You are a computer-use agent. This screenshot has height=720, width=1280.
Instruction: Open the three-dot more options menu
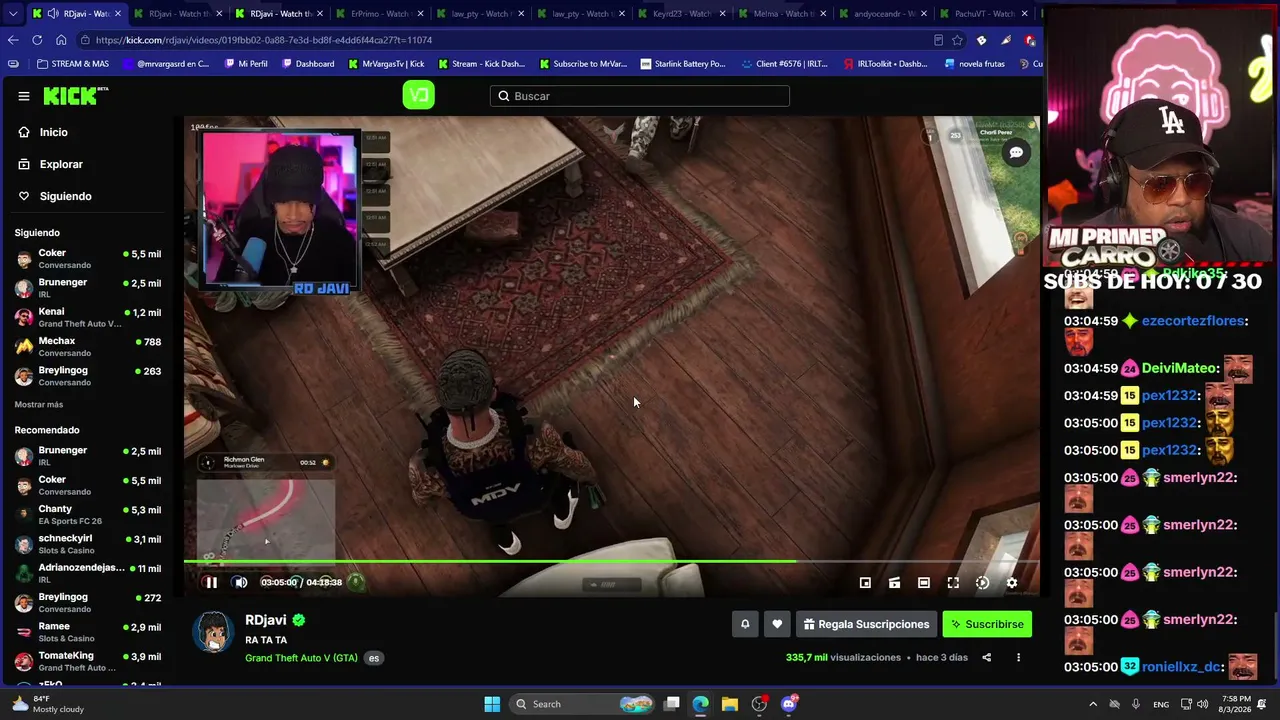[1018, 657]
